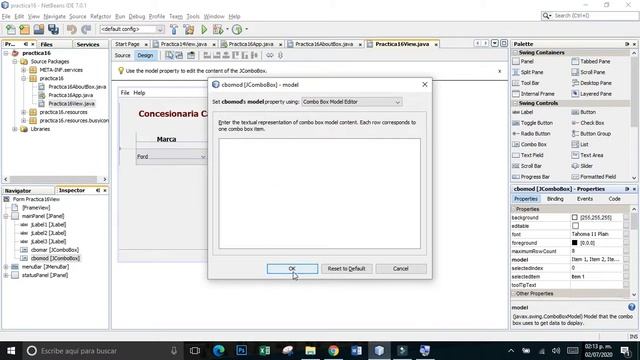The width and height of the screenshot is (640, 360).
Task: Switch to the Practica16App.java tab
Action: [251, 44]
